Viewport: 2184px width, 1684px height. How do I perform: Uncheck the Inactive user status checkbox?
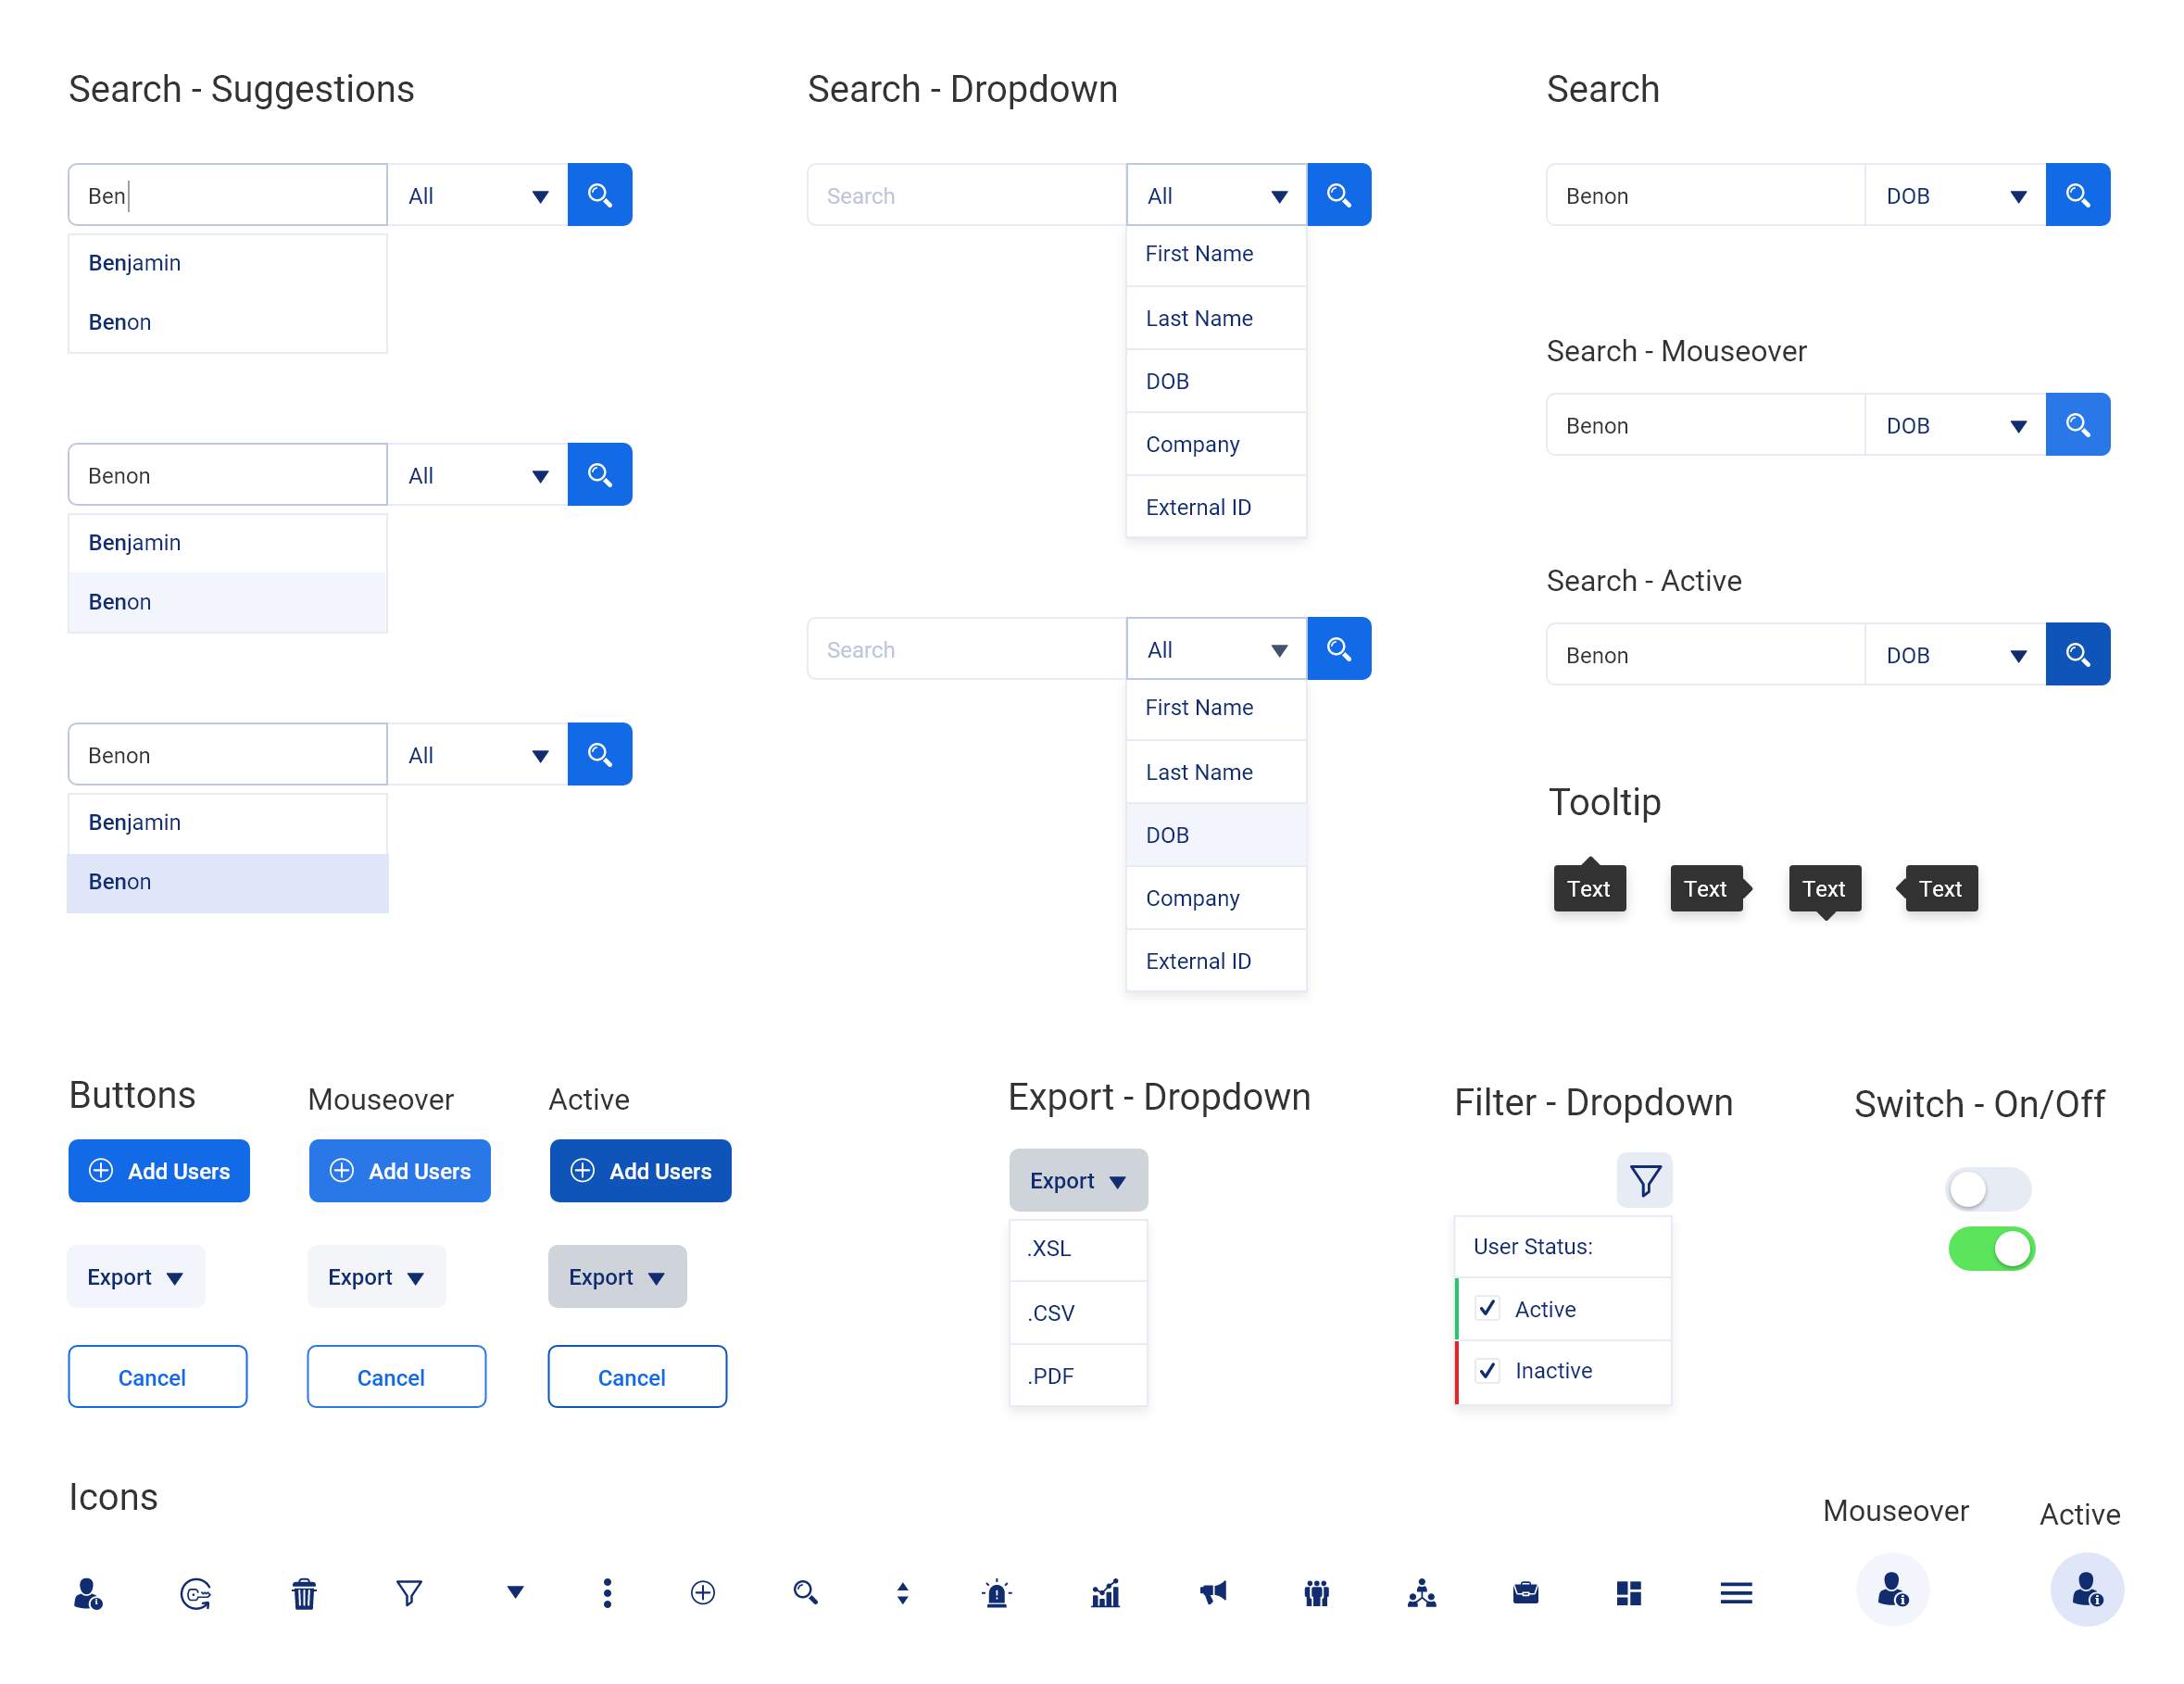click(x=1487, y=1370)
